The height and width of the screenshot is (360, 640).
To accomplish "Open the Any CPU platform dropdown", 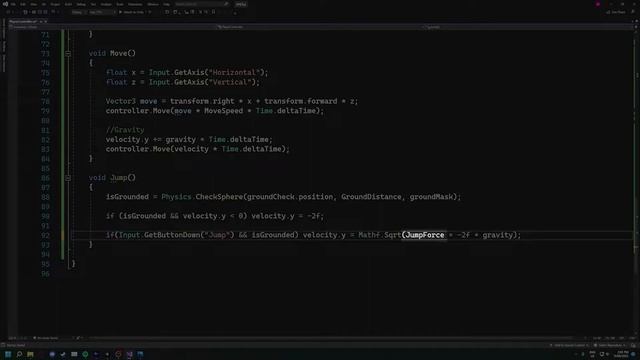I will coord(102,12).
